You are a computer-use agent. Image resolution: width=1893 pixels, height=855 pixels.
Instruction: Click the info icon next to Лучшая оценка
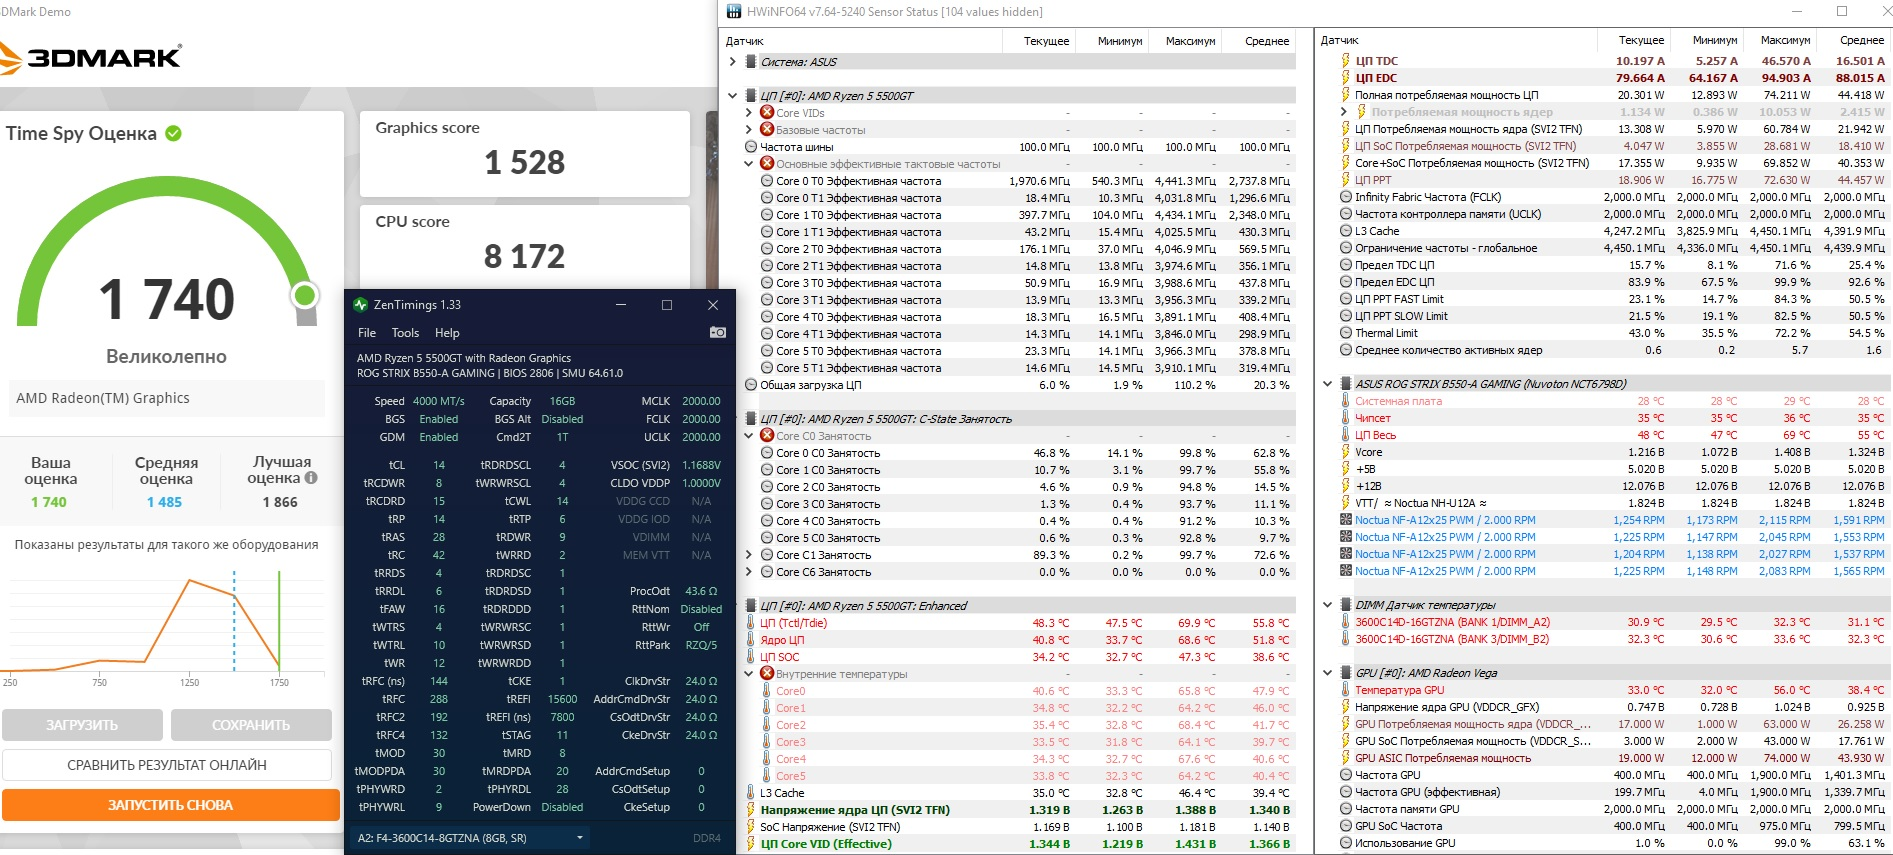(311, 478)
